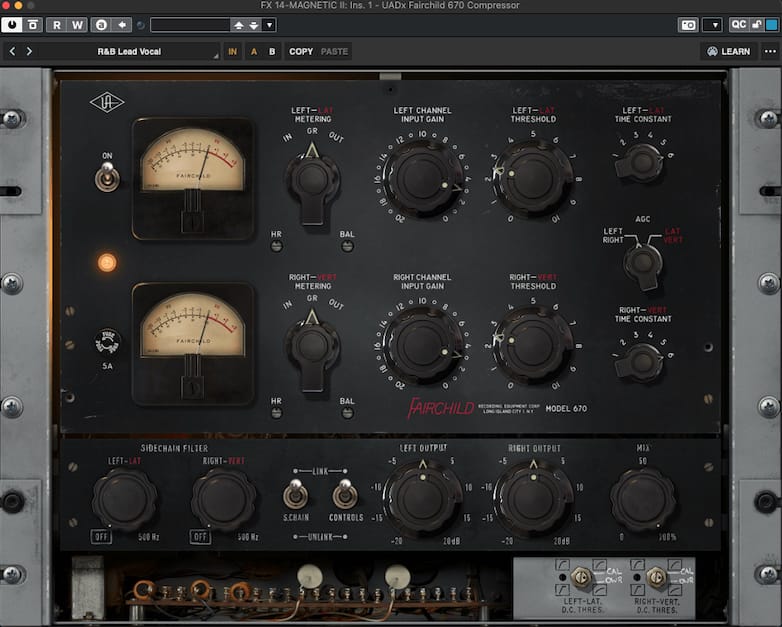Adjust the Left Output knob
Viewport: 782px width, 627px height.
click(423, 499)
